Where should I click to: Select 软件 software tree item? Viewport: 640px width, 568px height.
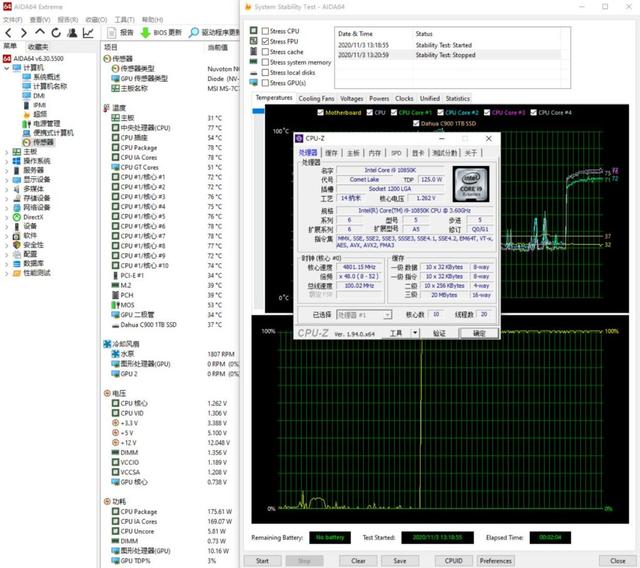(x=25, y=235)
